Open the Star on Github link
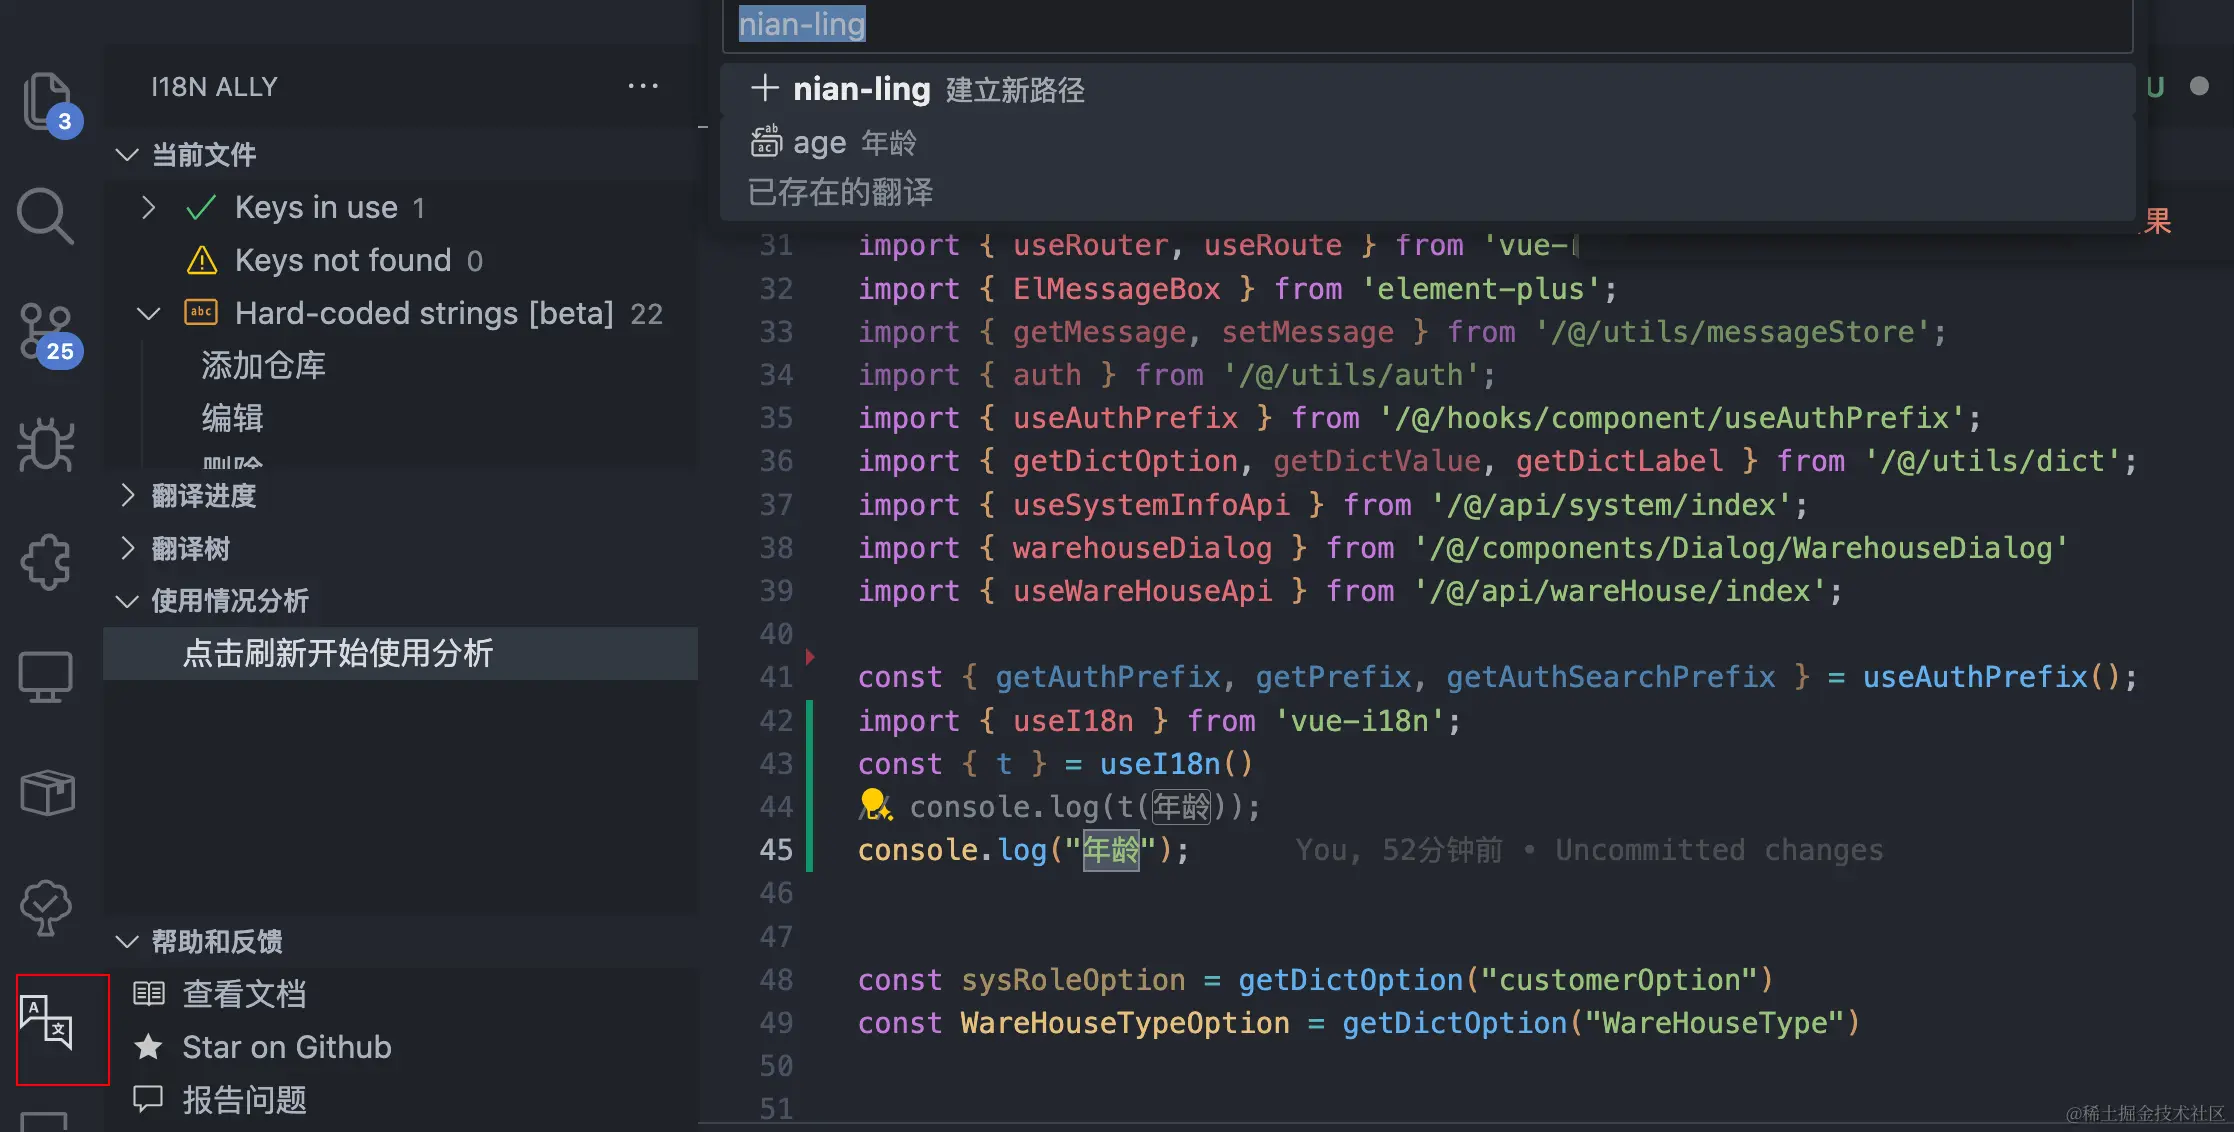The image size is (2234, 1132). 287,1046
